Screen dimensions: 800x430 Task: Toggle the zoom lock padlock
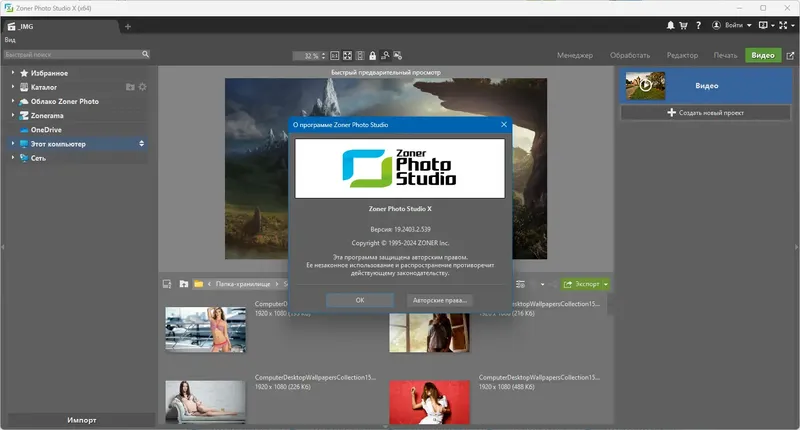pyautogui.click(x=372, y=56)
